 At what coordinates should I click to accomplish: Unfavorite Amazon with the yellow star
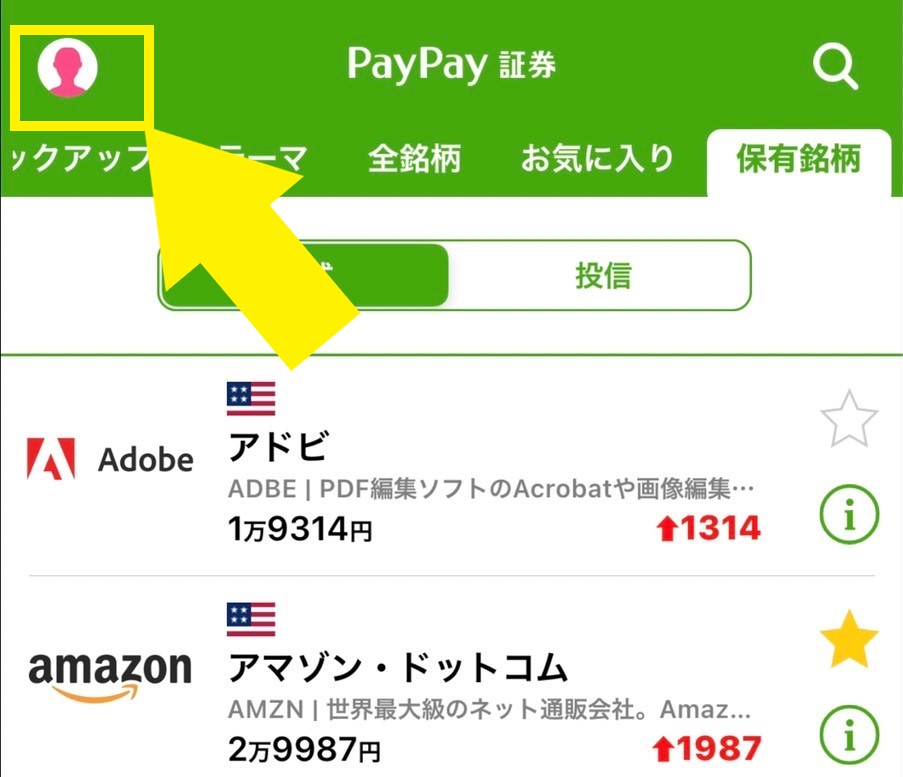tap(849, 639)
